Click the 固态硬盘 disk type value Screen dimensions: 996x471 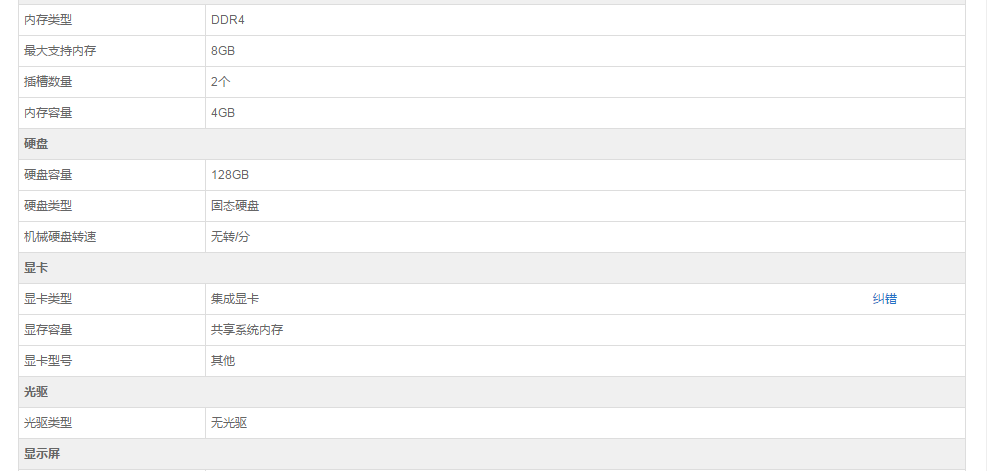(235, 206)
